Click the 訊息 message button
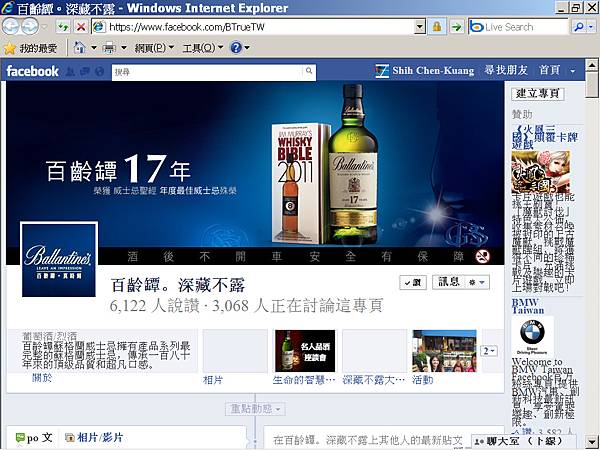 pos(448,282)
